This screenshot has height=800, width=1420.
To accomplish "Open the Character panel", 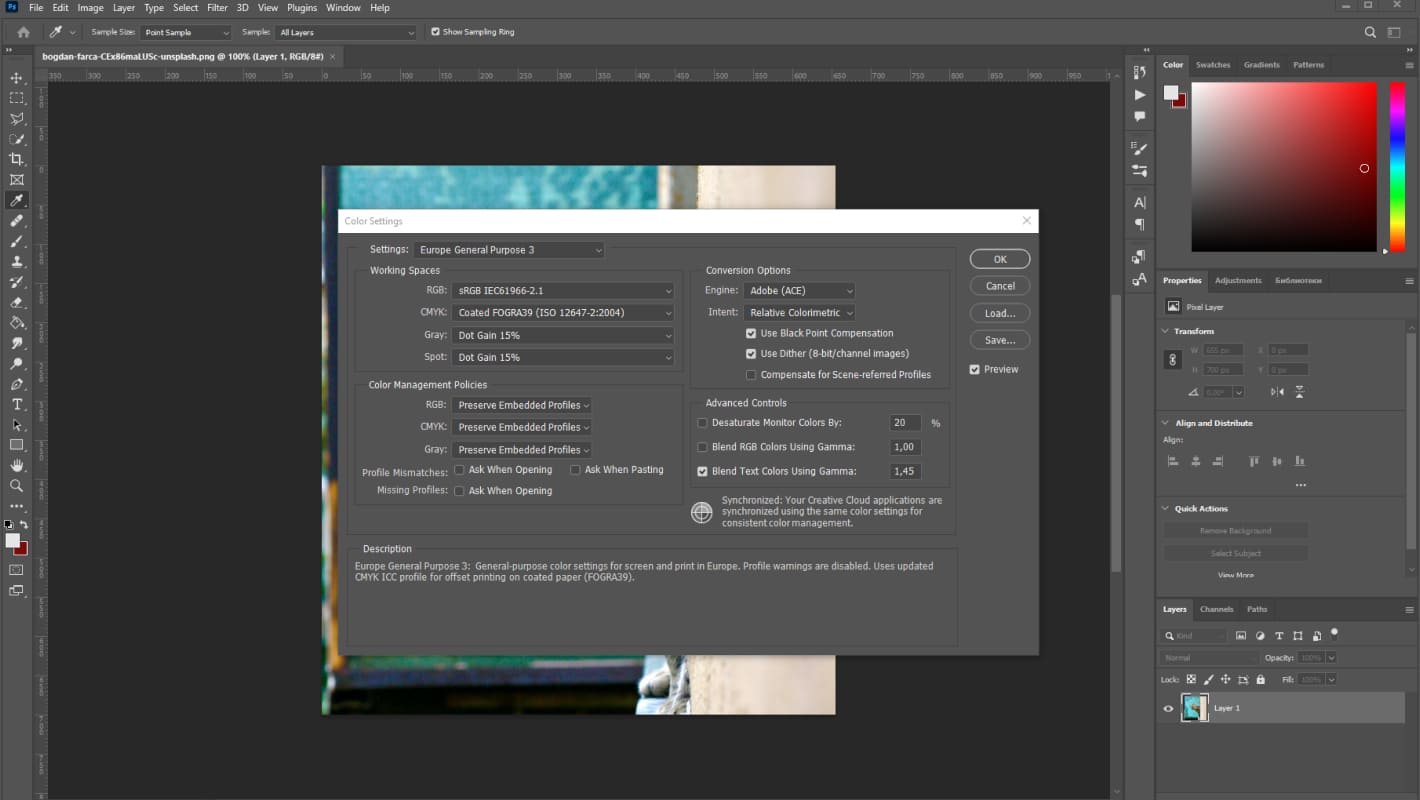I will 1139,202.
